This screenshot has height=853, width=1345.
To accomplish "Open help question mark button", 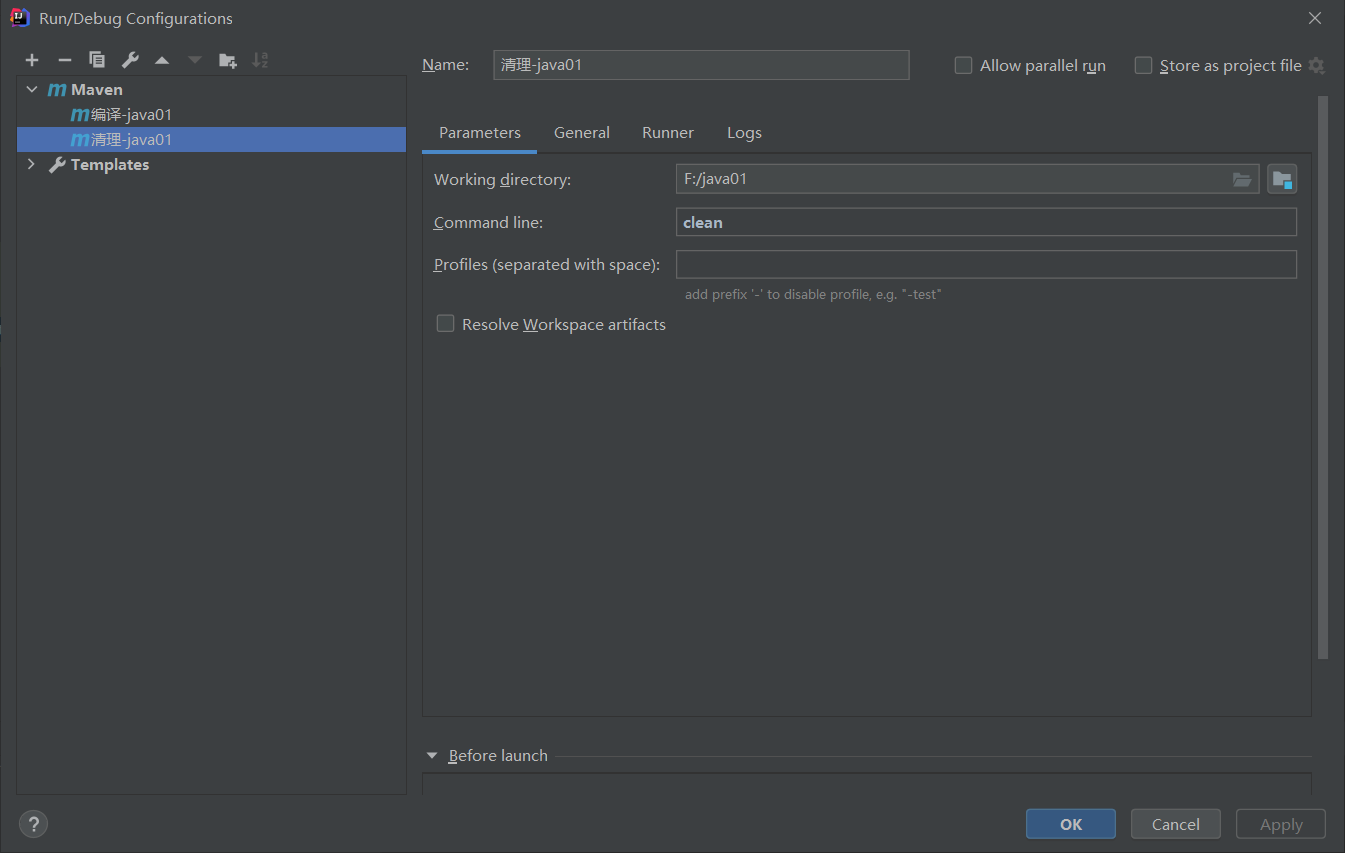I will coord(33,824).
